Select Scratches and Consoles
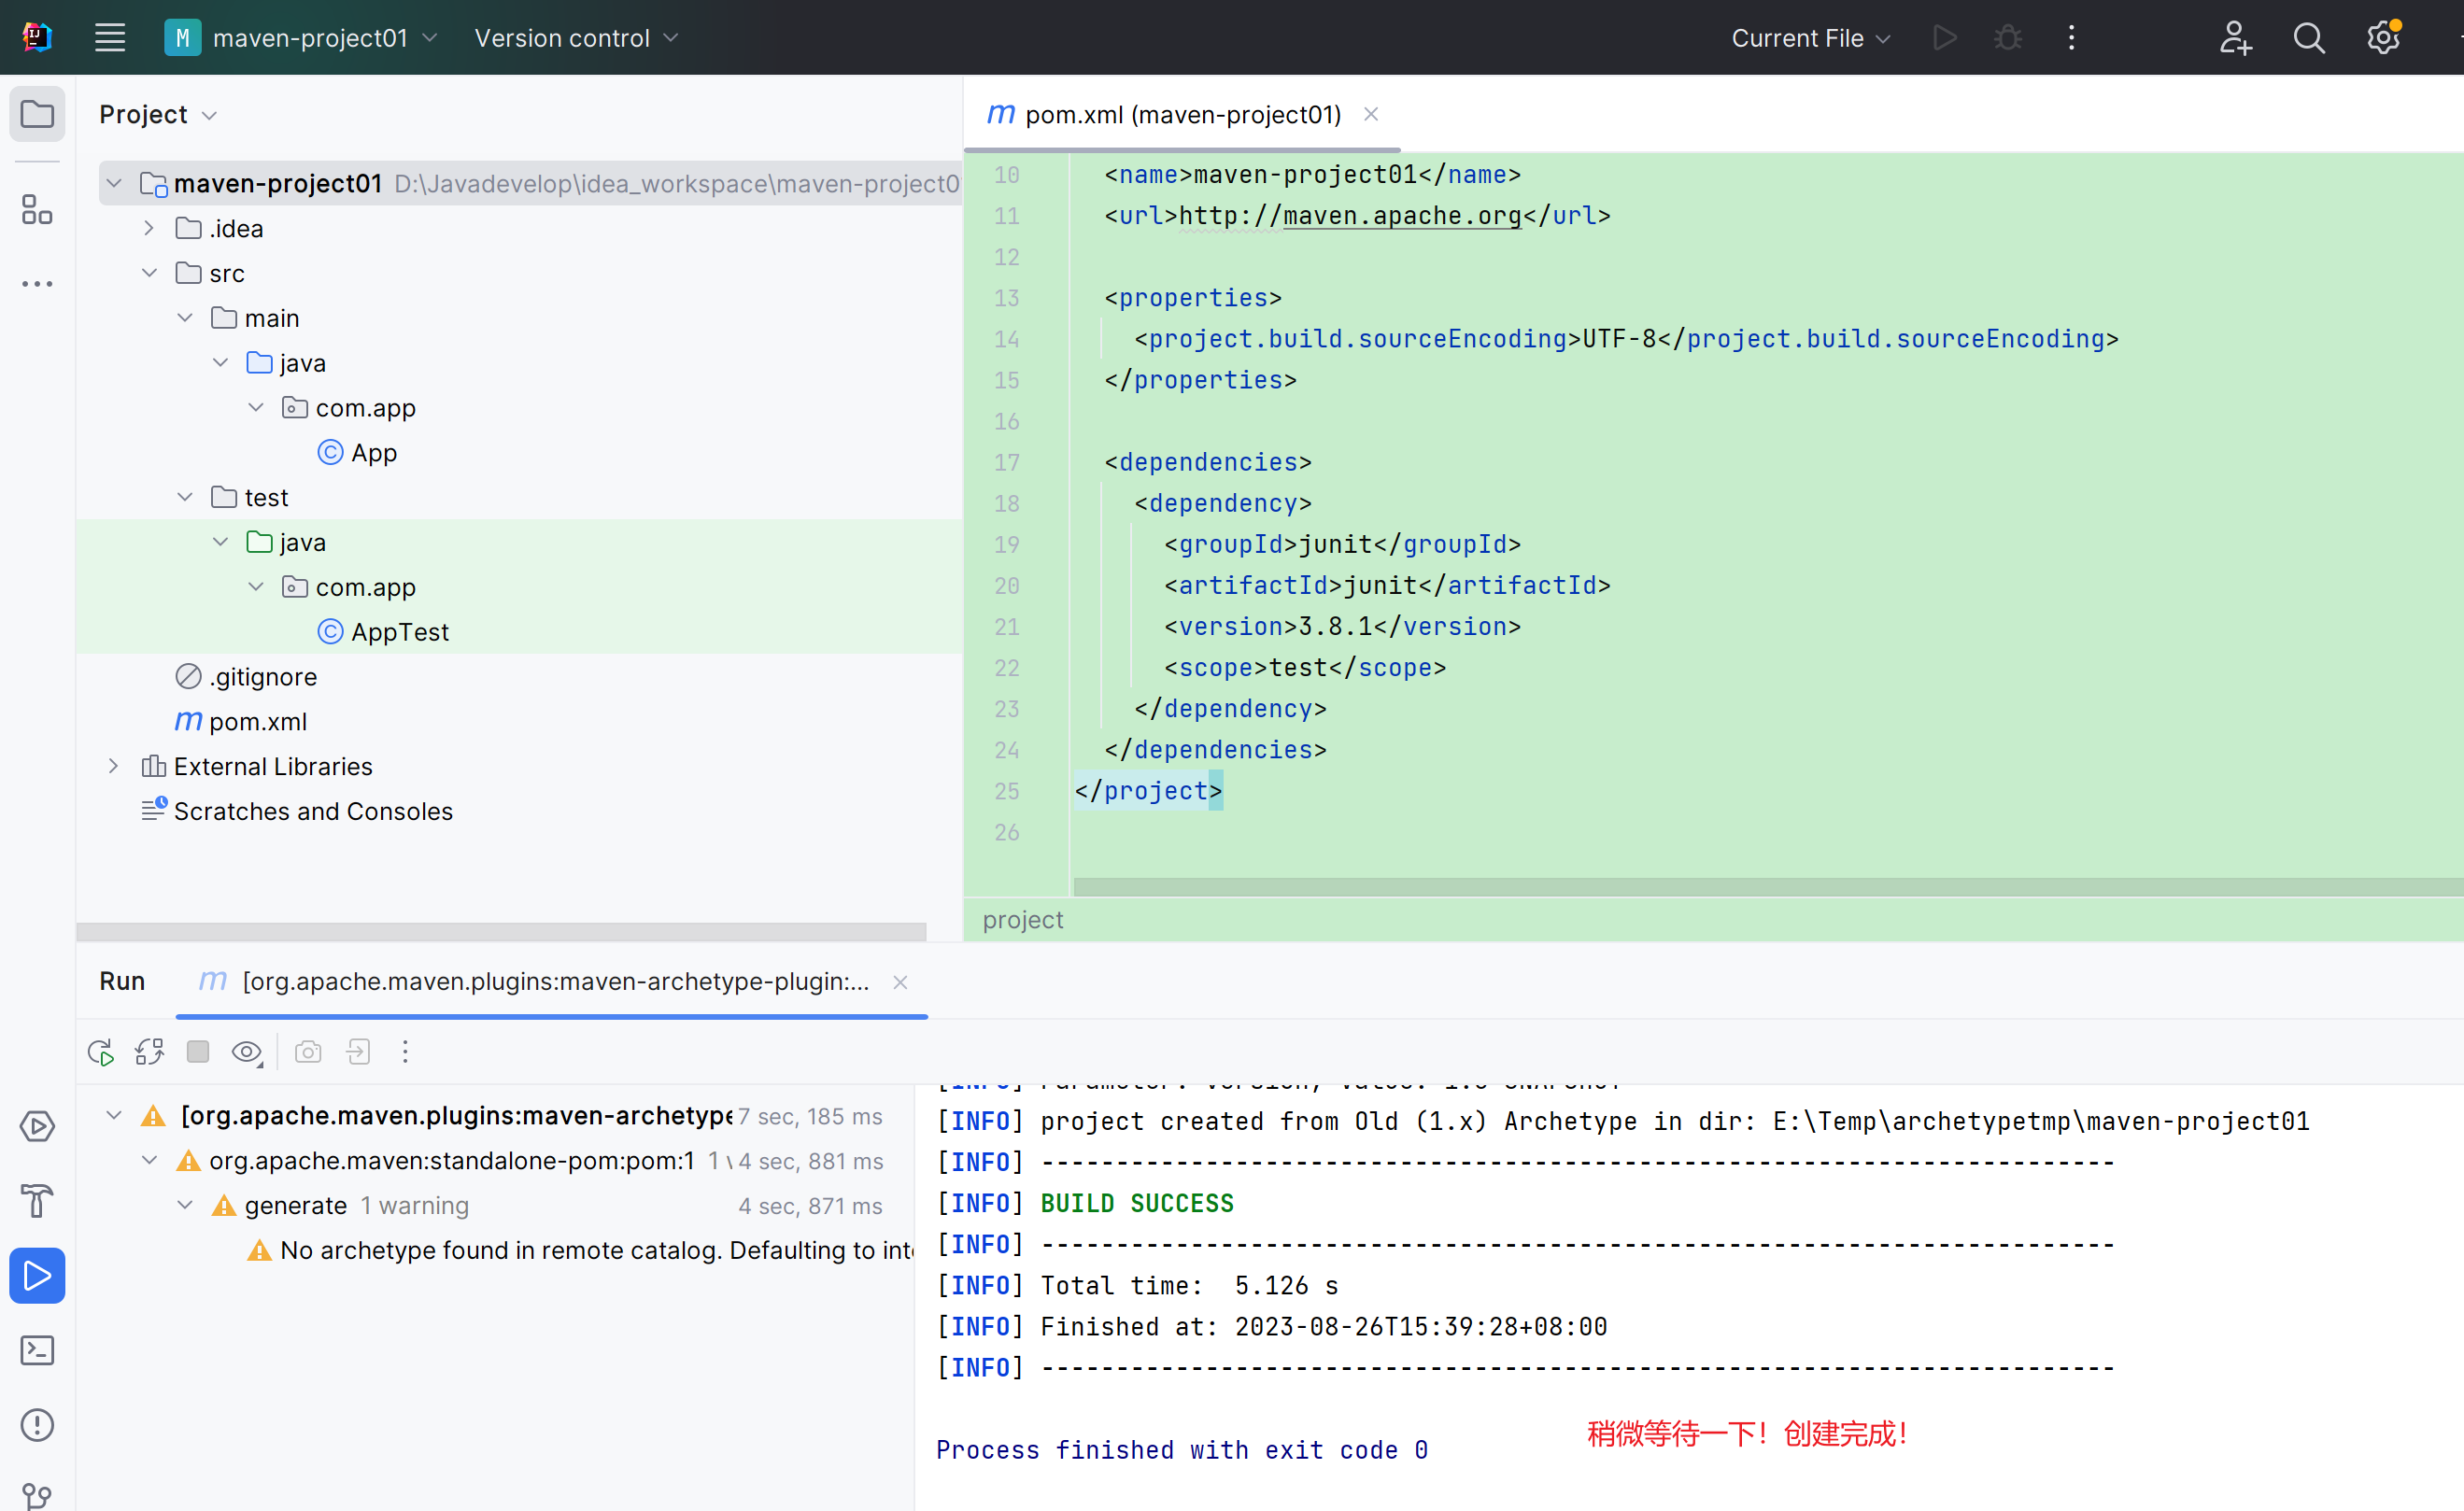 click(x=298, y=811)
